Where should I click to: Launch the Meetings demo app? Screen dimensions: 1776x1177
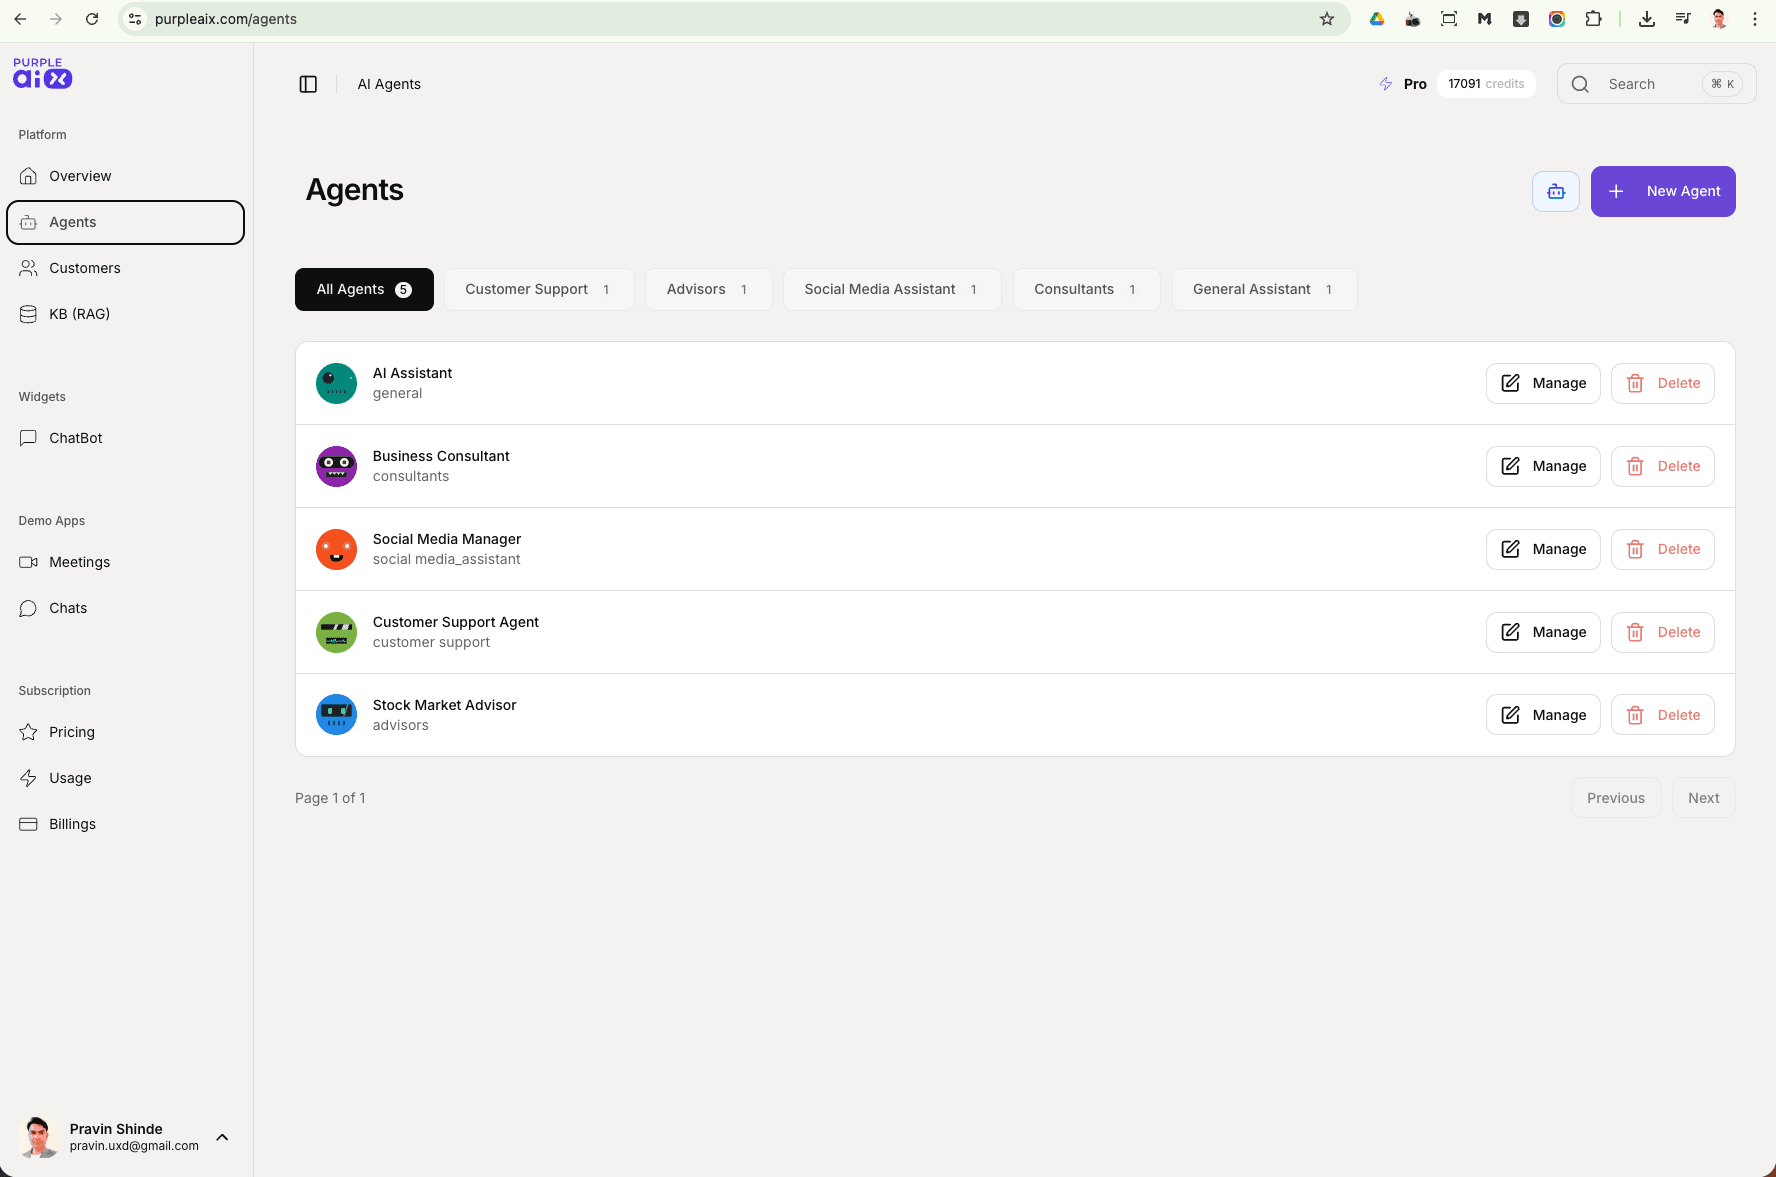(x=79, y=562)
